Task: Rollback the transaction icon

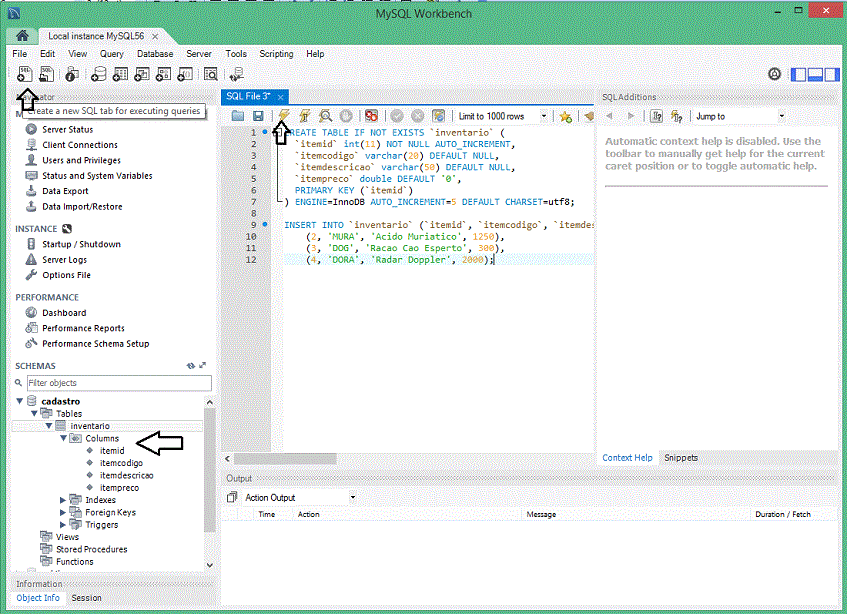Action: [x=418, y=116]
